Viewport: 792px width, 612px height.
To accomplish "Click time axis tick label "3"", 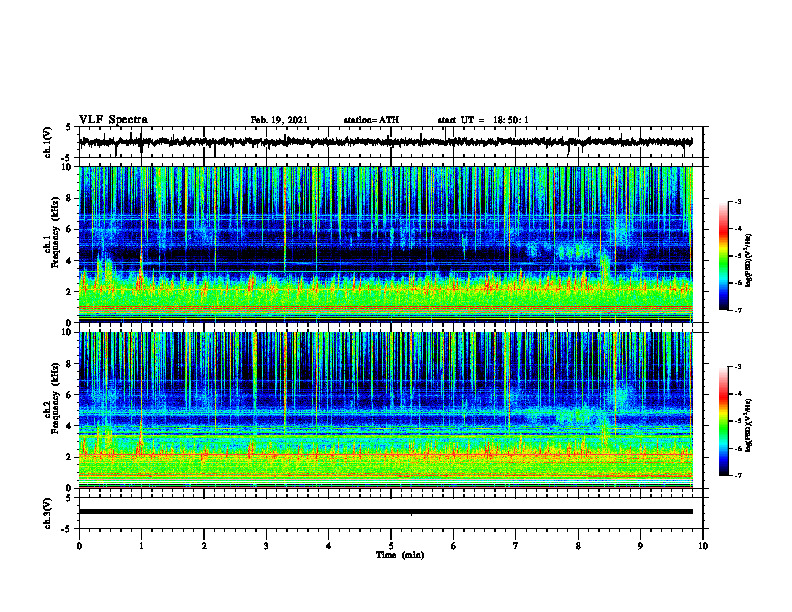I will (266, 546).
